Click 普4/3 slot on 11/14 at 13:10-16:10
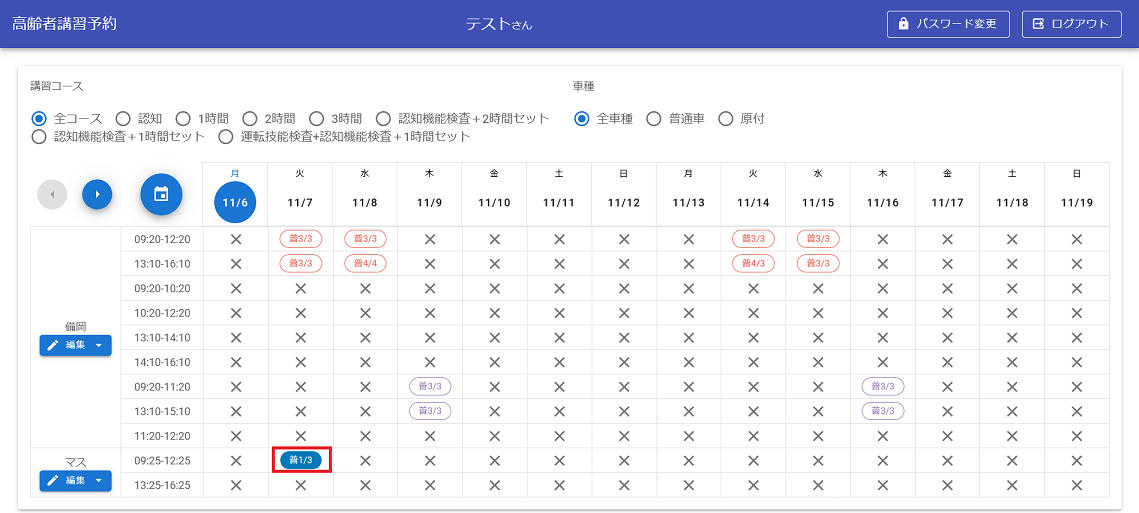This screenshot has height=513, width=1139. pos(753,263)
